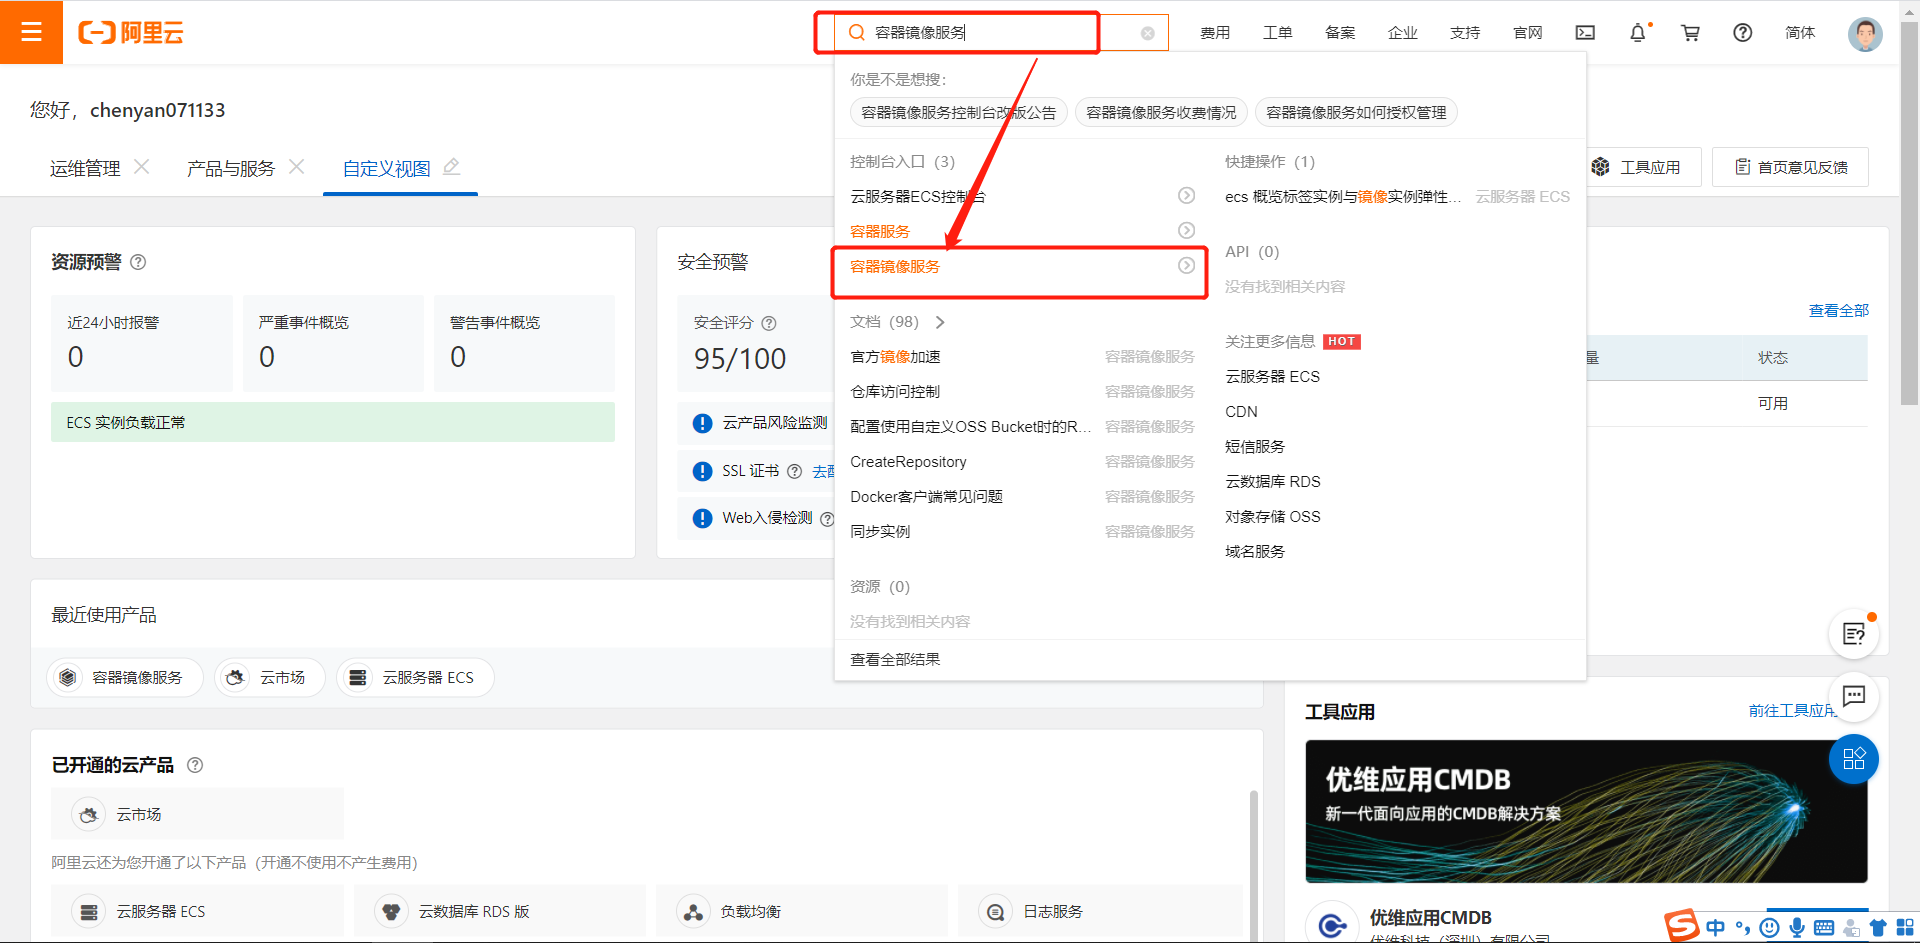1920x943 pixels.
Task: Toggle Sogou voice input microphone
Action: [1797, 927]
